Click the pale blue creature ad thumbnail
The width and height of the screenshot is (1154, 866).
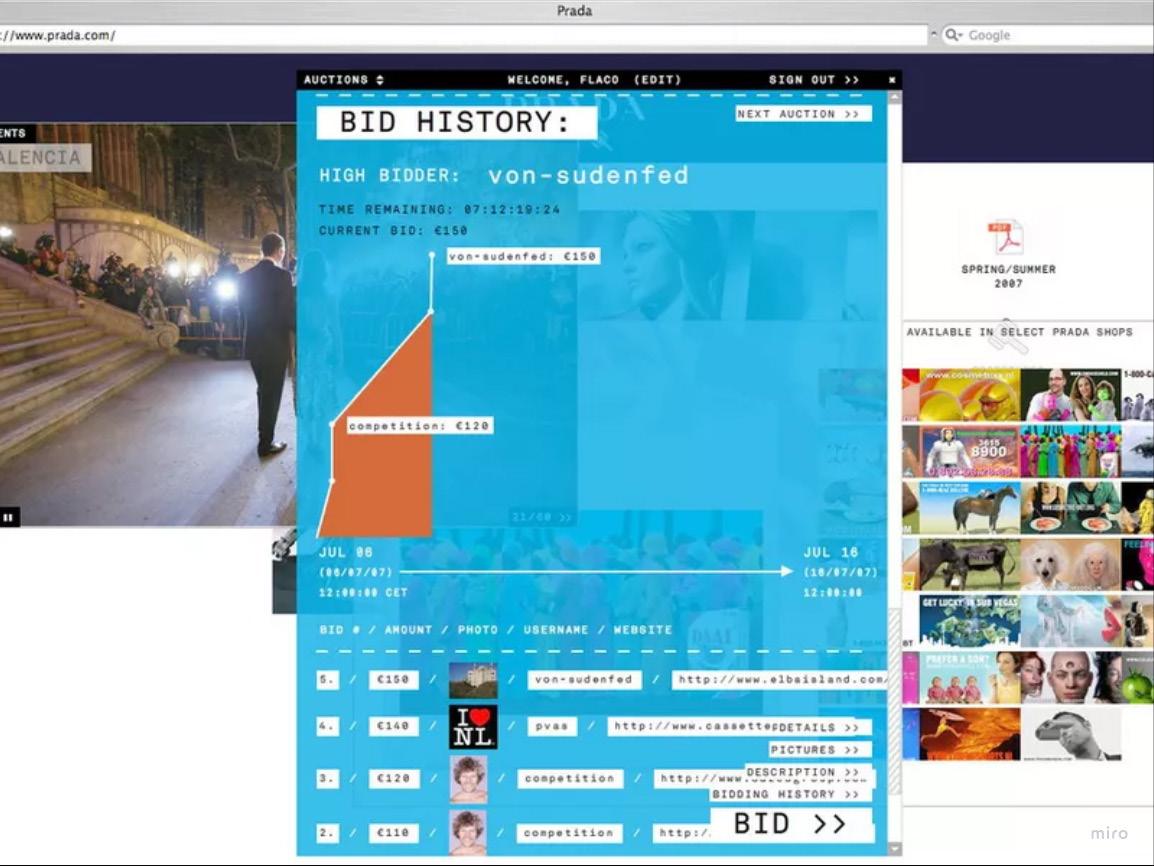click(1071, 621)
